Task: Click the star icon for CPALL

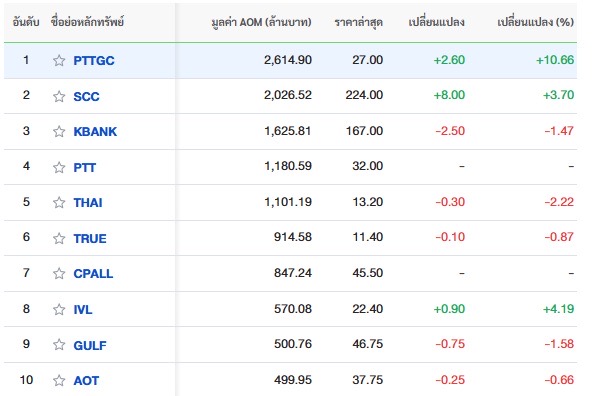Action: (x=59, y=274)
